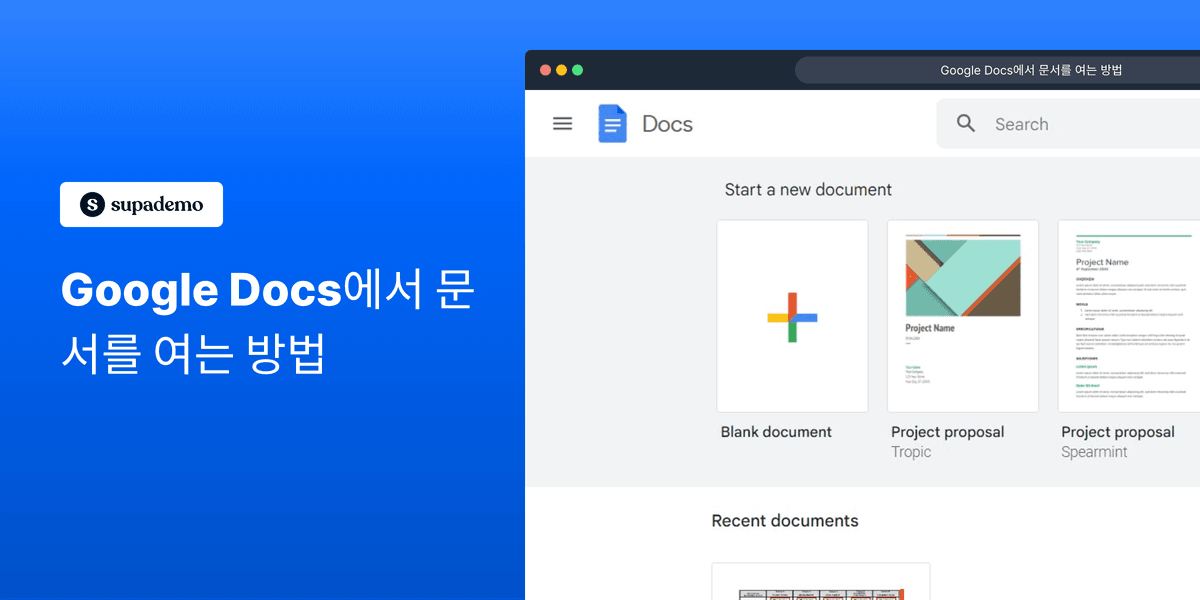
Task: Open the main navigation hamburger menu
Action: pyautogui.click(x=562, y=123)
